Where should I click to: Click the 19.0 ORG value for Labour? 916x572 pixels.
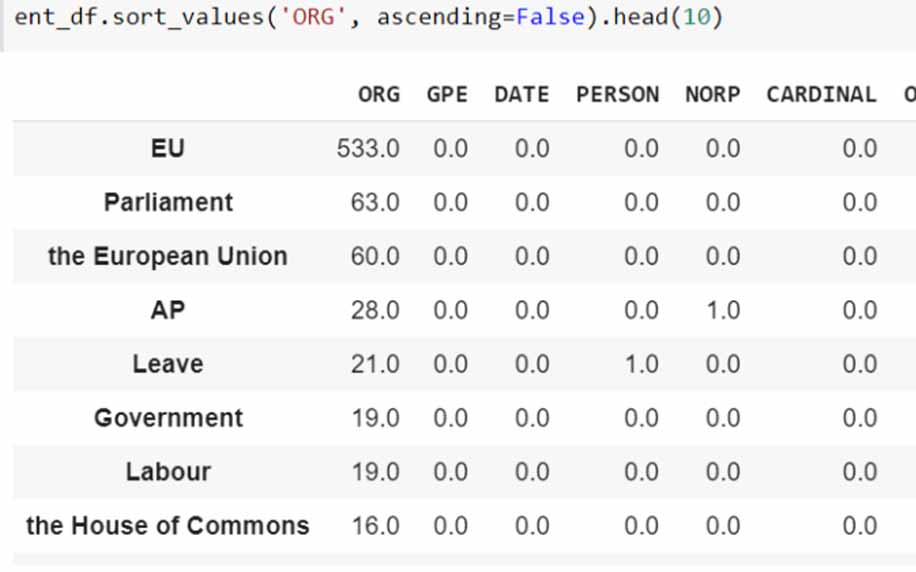[375, 472]
